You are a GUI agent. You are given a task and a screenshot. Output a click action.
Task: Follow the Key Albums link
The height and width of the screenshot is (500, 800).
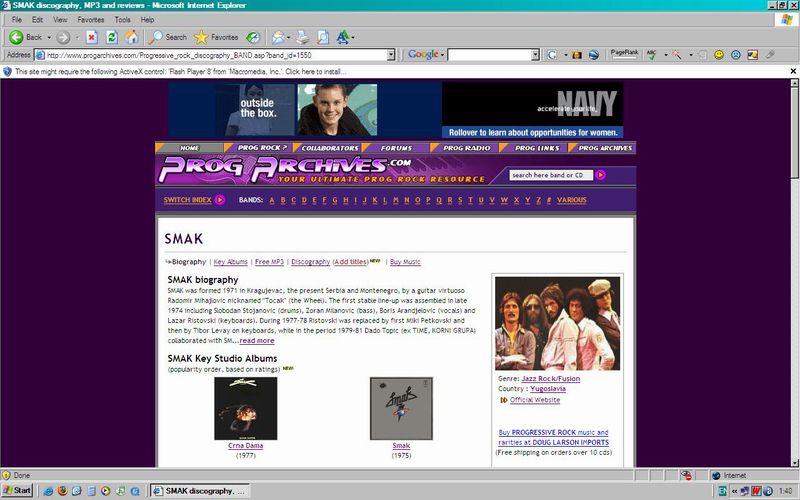tap(231, 262)
